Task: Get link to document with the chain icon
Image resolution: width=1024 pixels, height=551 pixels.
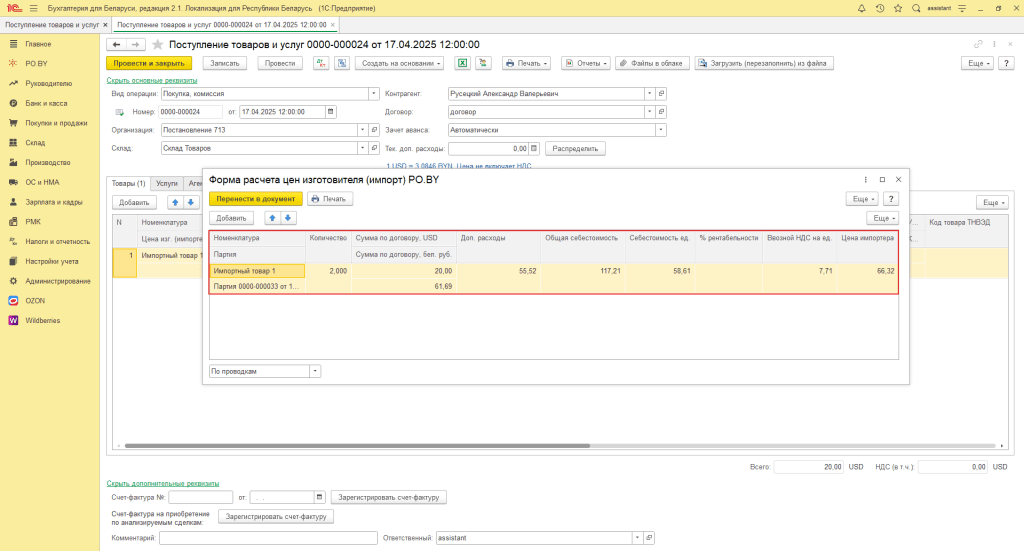Action: [x=978, y=44]
